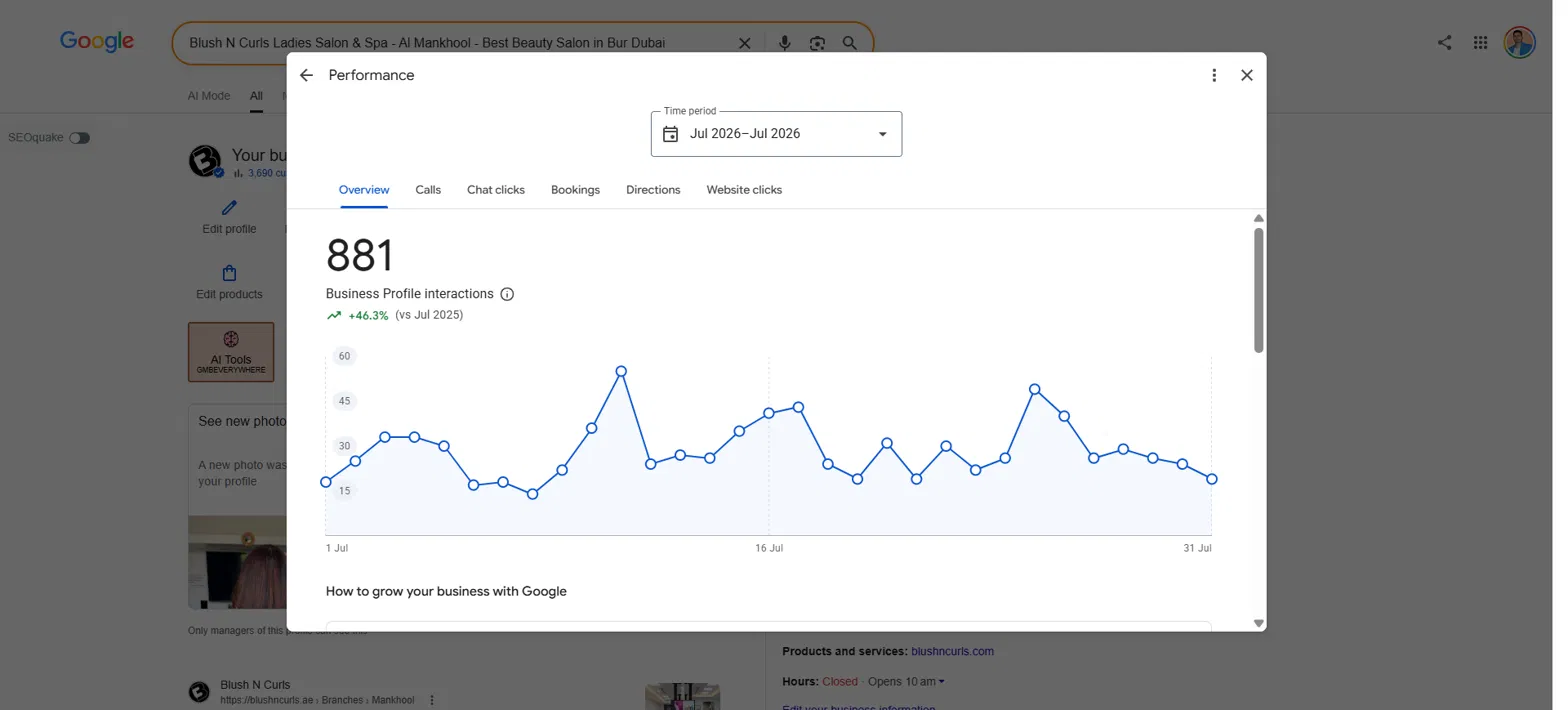The width and height of the screenshot is (1568, 710).
Task: Click the calendar icon in Time period
Action: [x=671, y=134]
